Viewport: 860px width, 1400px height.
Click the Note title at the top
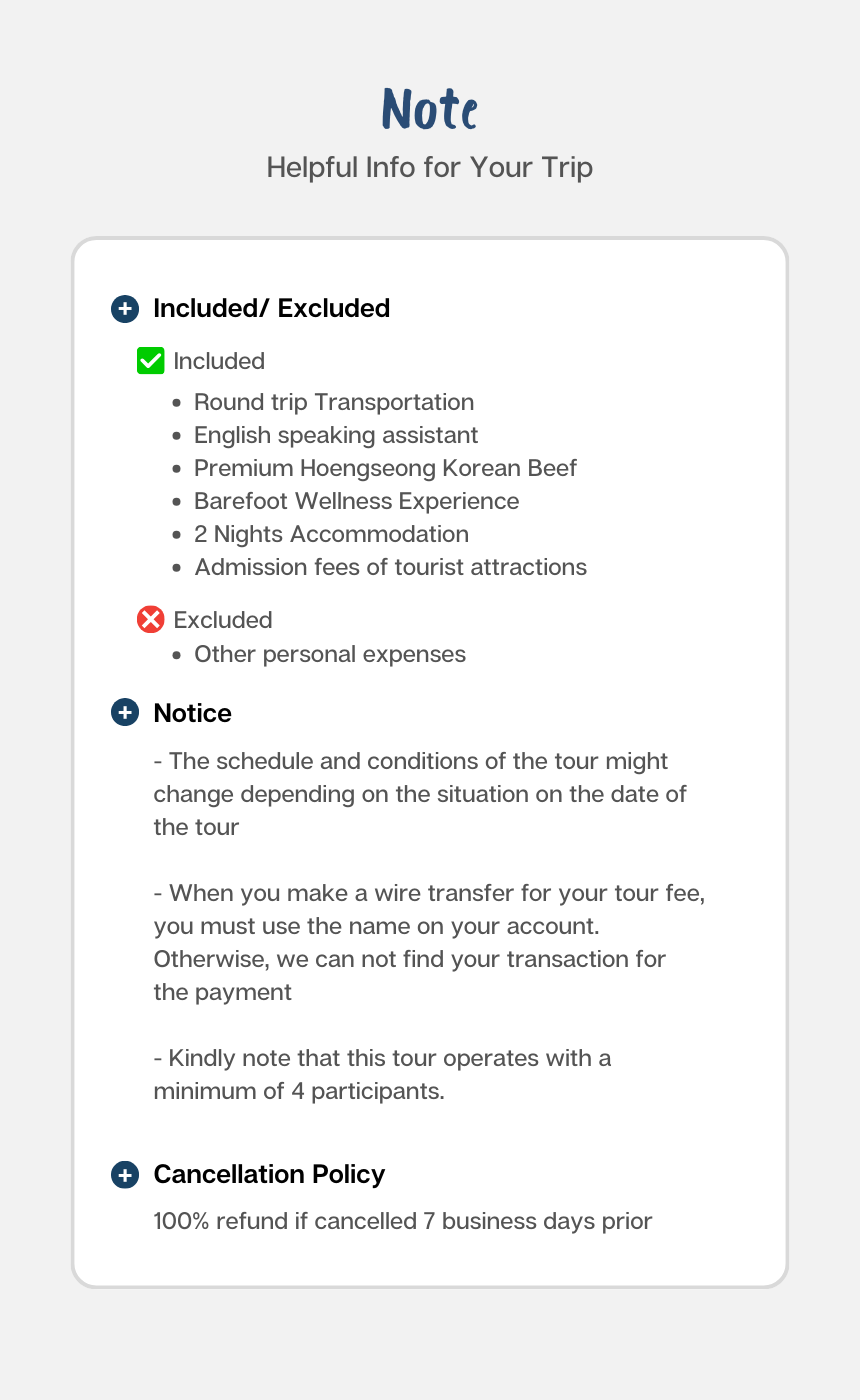[x=430, y=109]
